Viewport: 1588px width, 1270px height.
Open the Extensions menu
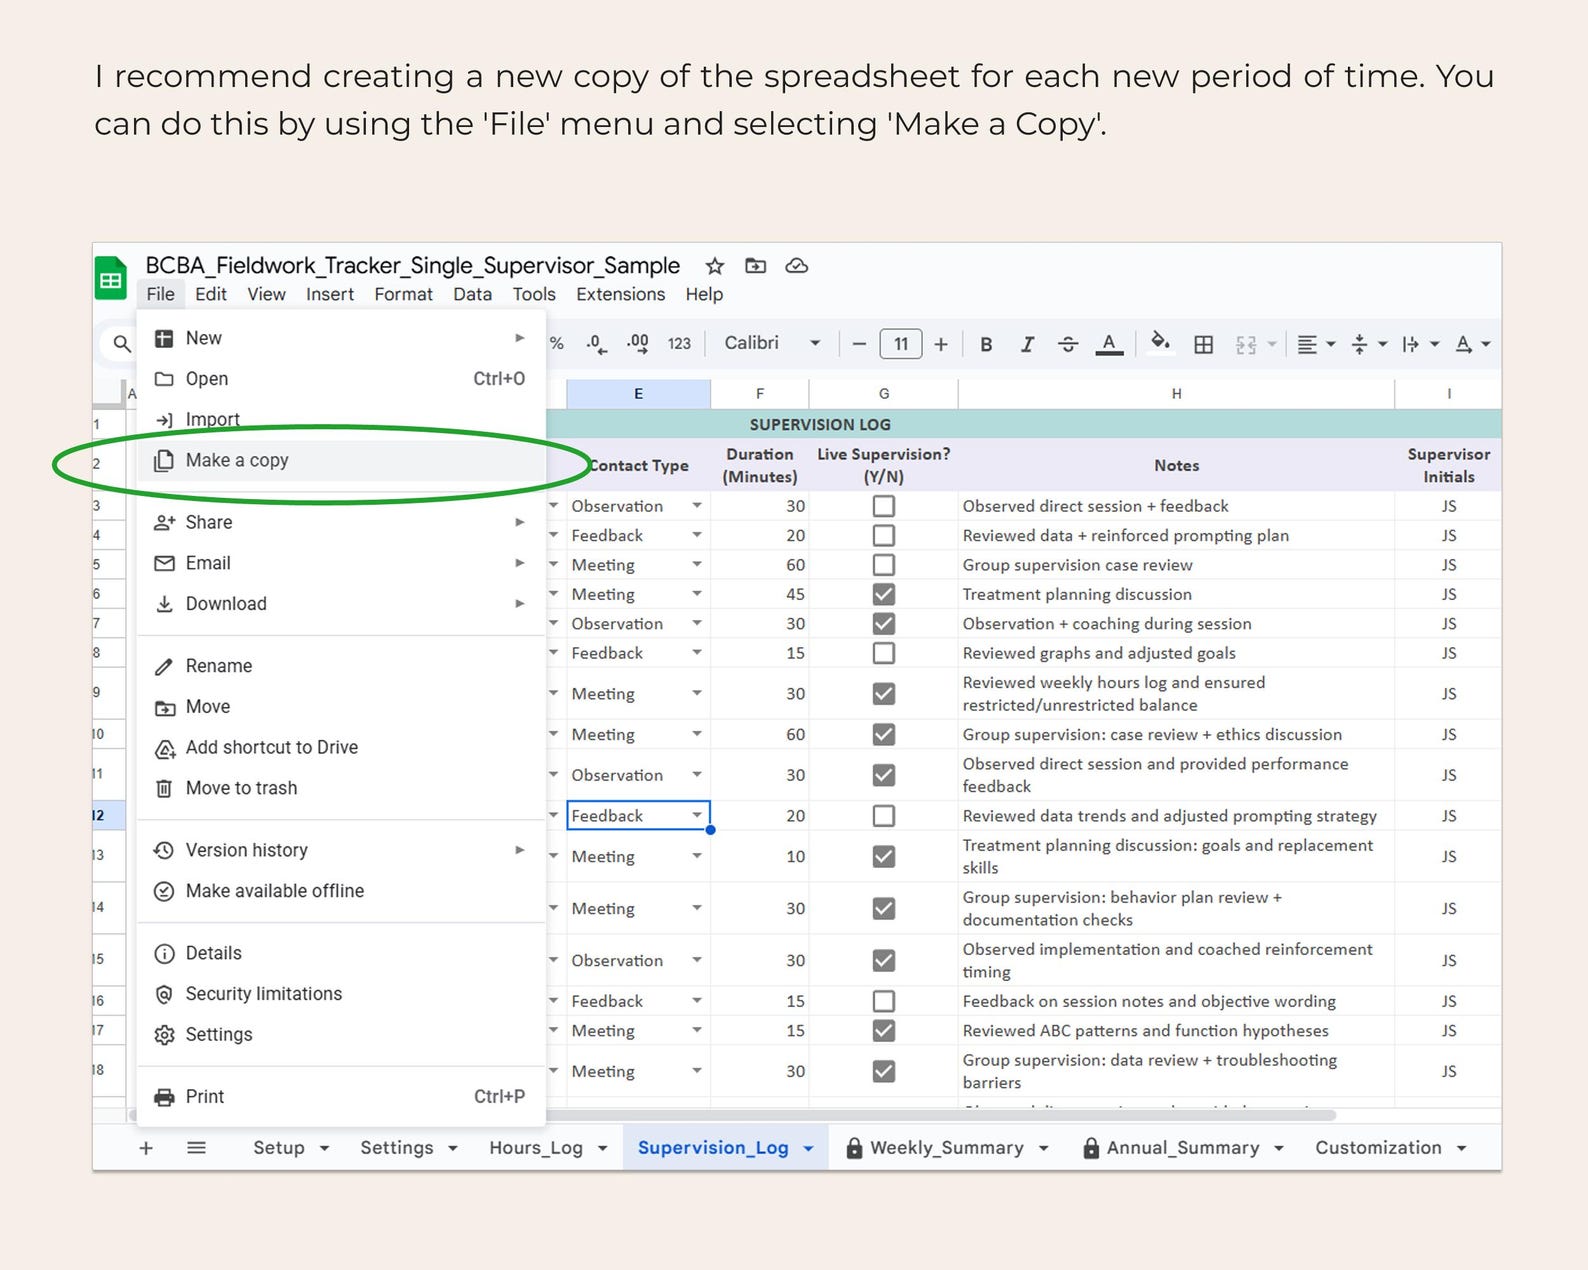pyautogui.click(x=620, y=294)
